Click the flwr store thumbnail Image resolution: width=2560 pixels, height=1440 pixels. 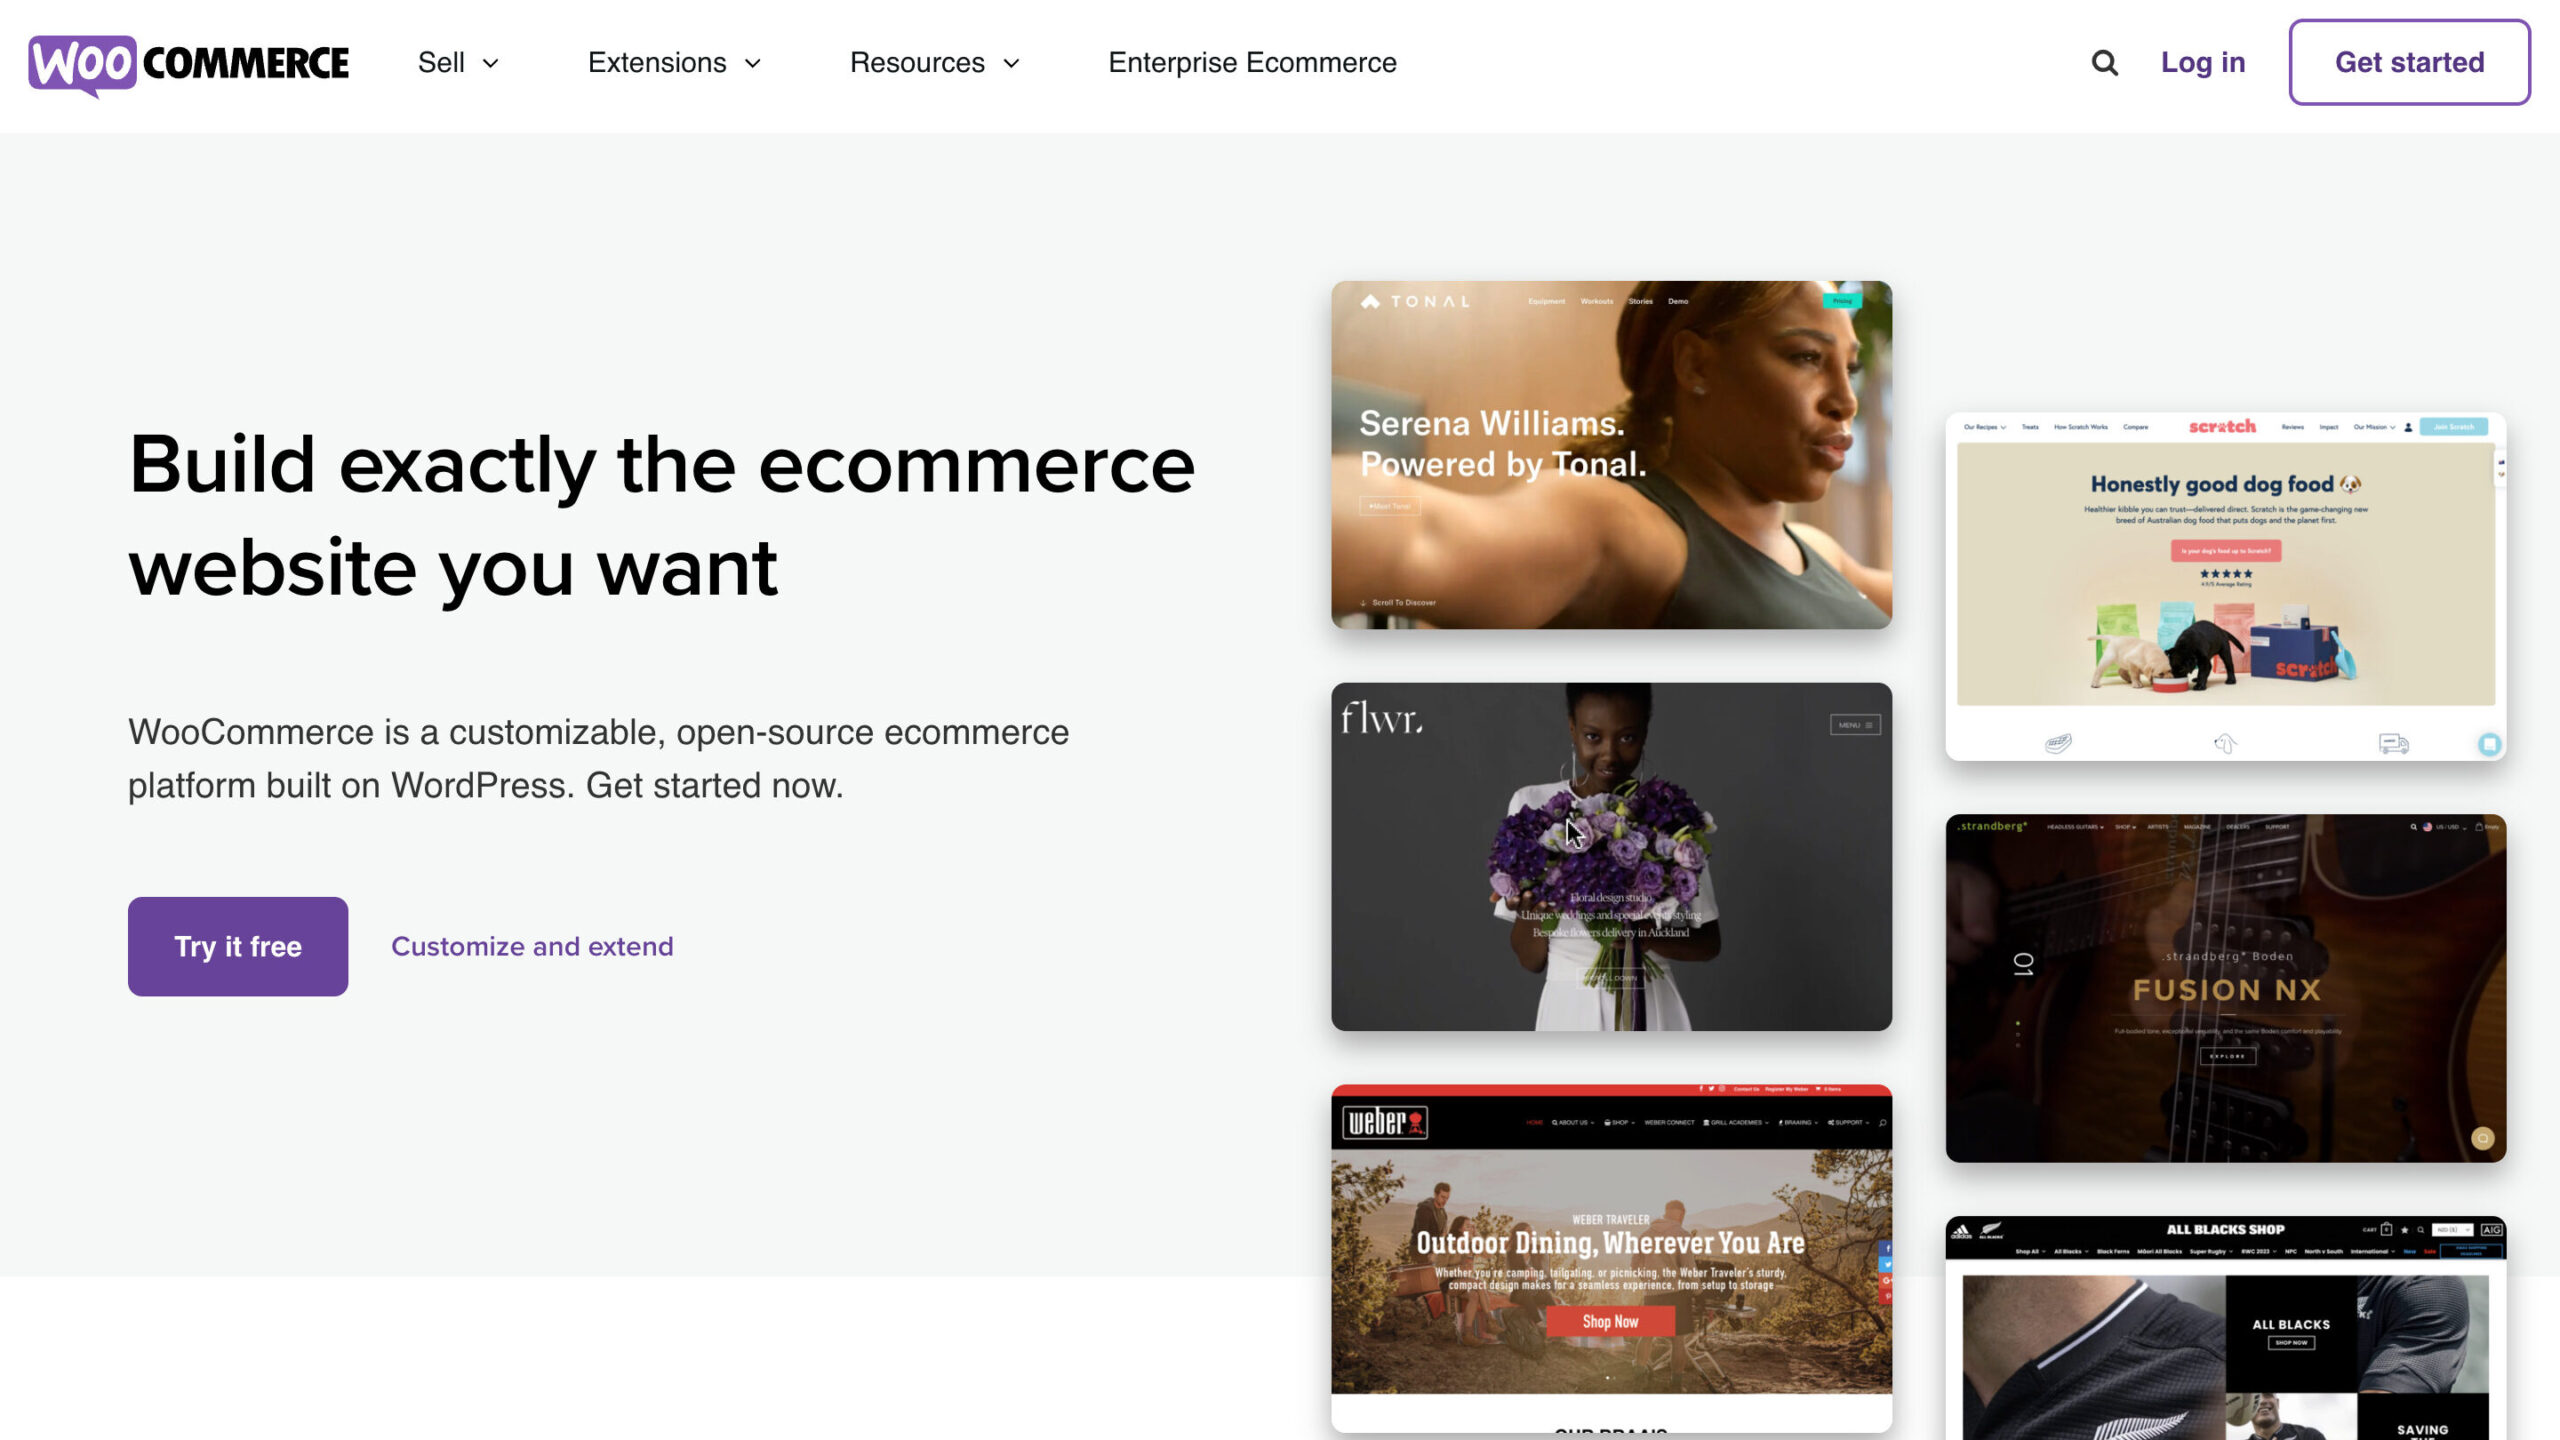[x=1611, y=856]
